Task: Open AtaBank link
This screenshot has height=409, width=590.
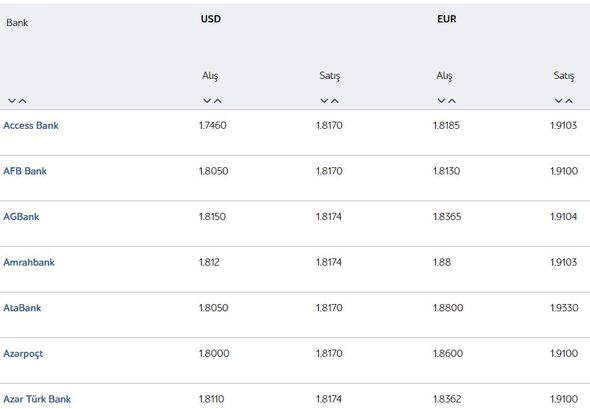Action: point(22,308)
